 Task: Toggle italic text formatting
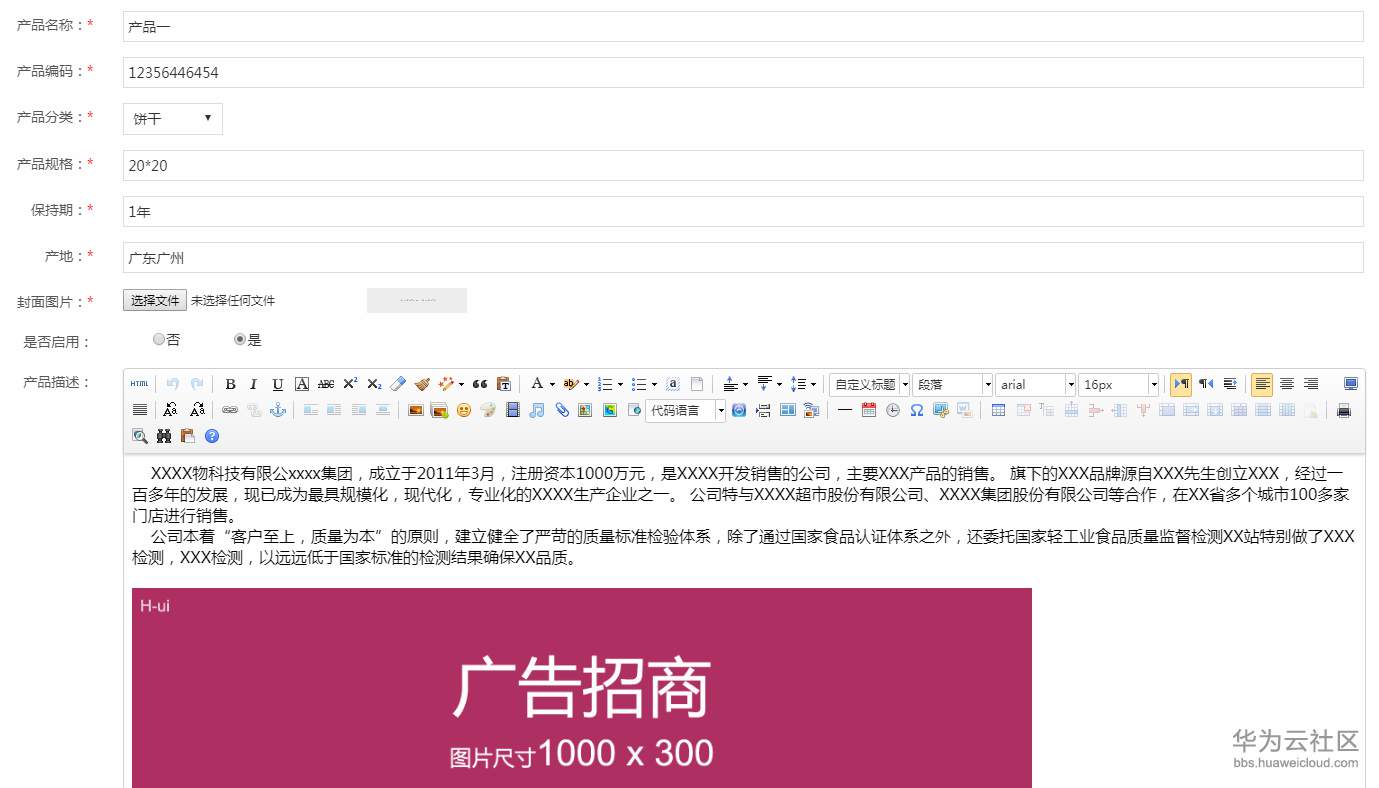[x=254, y=384]
